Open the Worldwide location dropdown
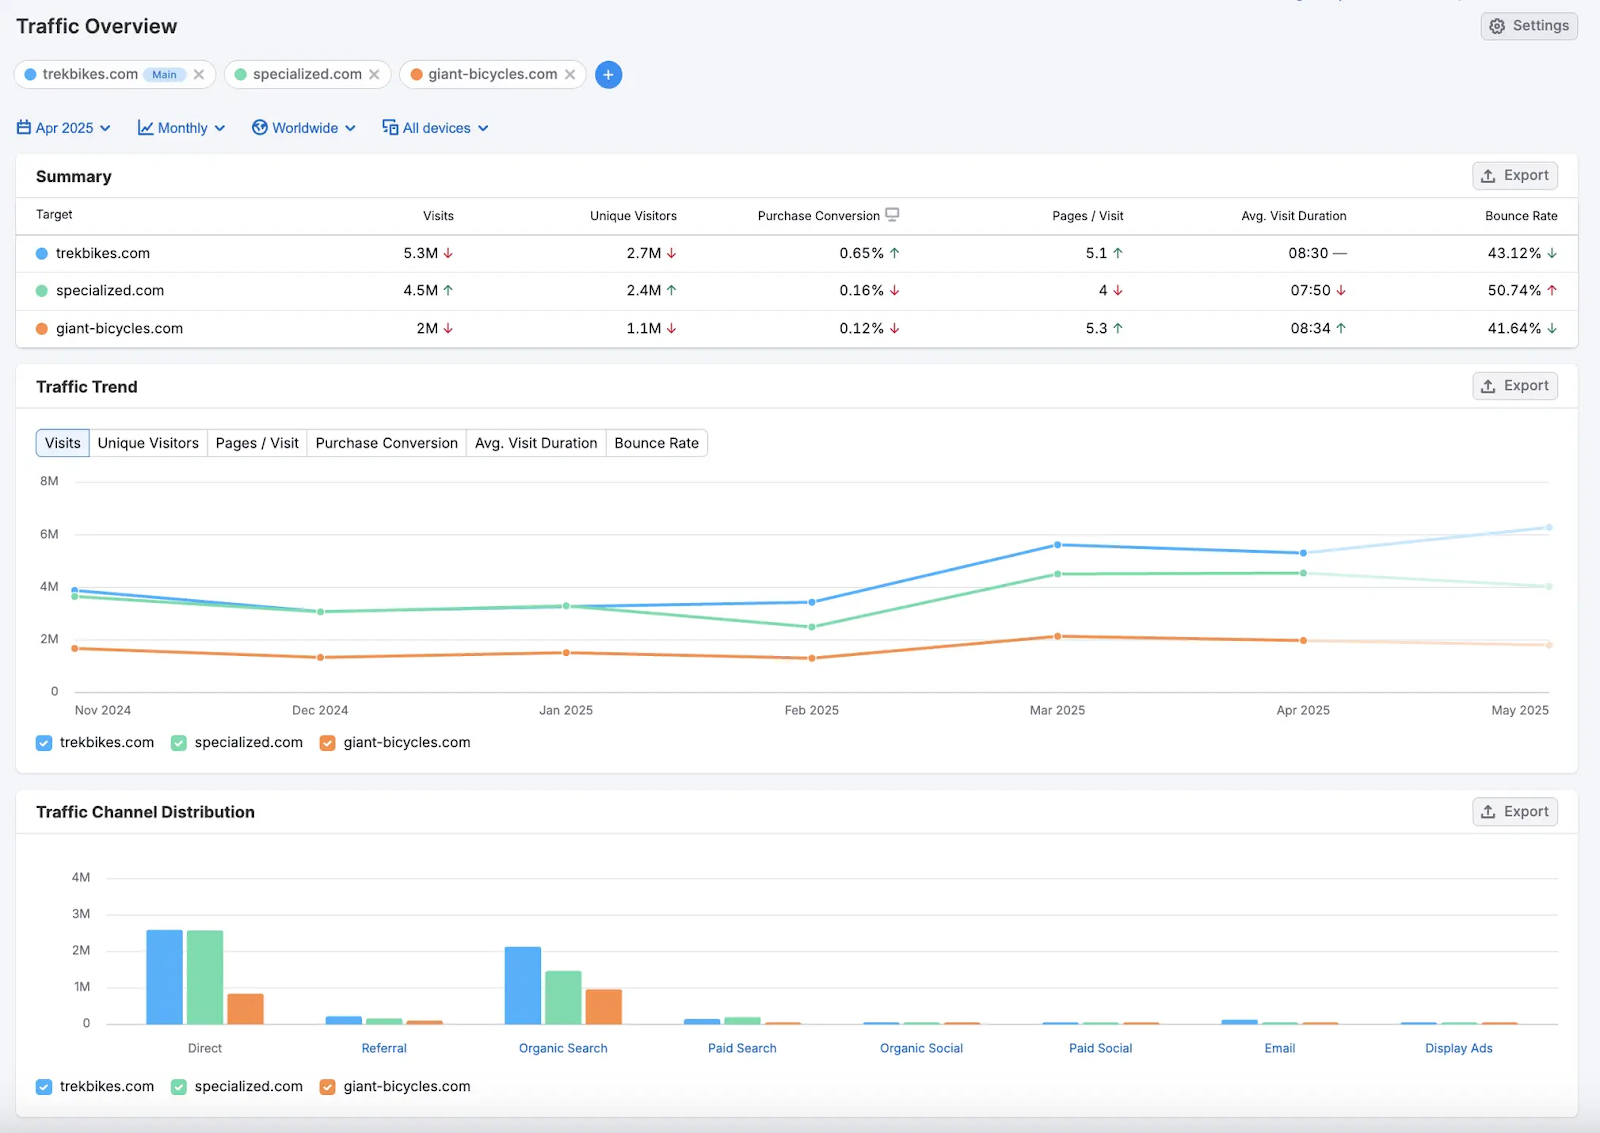1600x1133 pixels. click(x=304, y=127)
